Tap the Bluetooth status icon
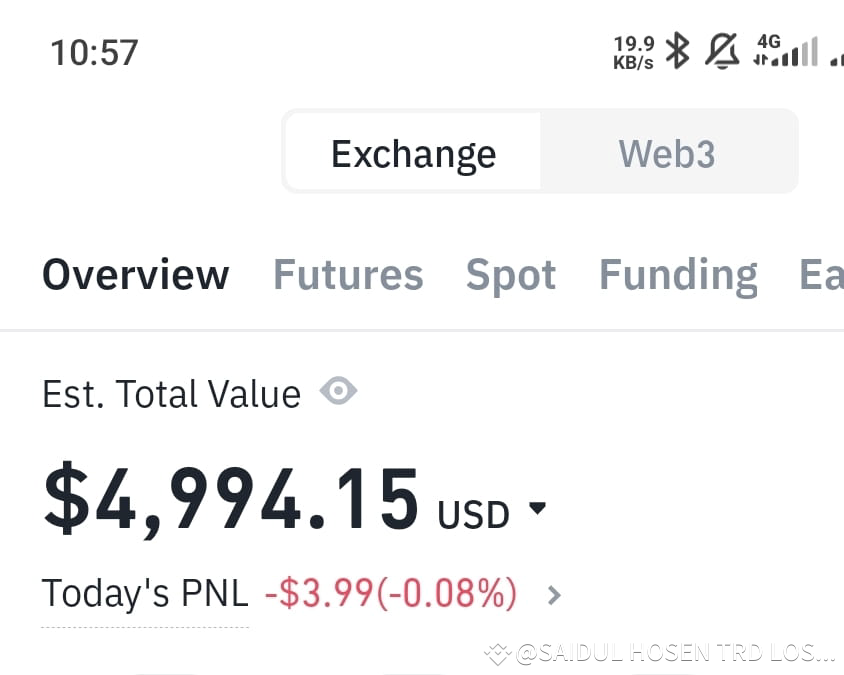844x675 pixels. click(678, 50)
